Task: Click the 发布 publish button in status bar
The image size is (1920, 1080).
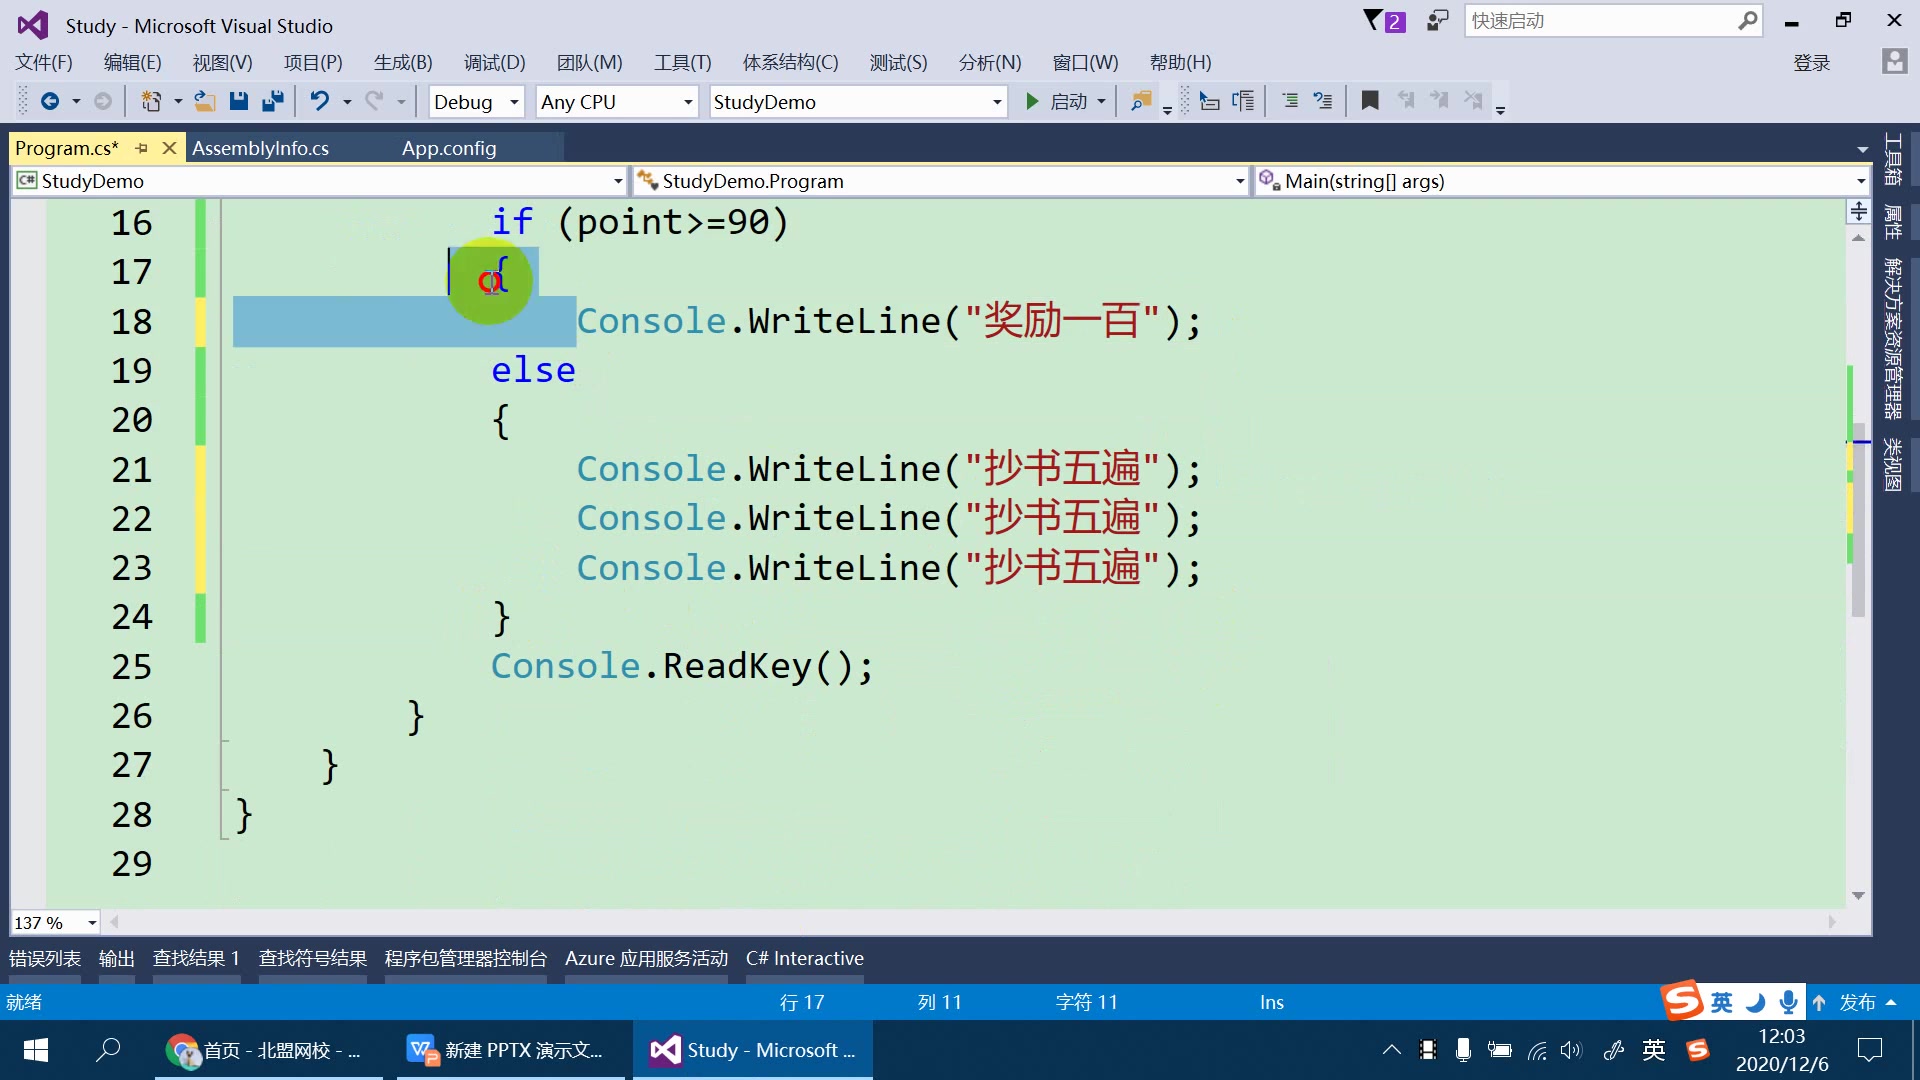Action: pos(1857,1002)
